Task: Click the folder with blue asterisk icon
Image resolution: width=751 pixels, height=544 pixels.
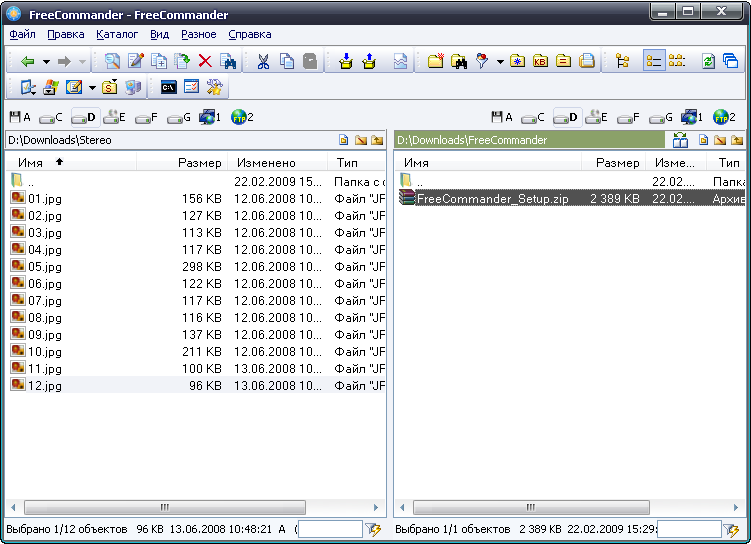Action: pos(517,61)
